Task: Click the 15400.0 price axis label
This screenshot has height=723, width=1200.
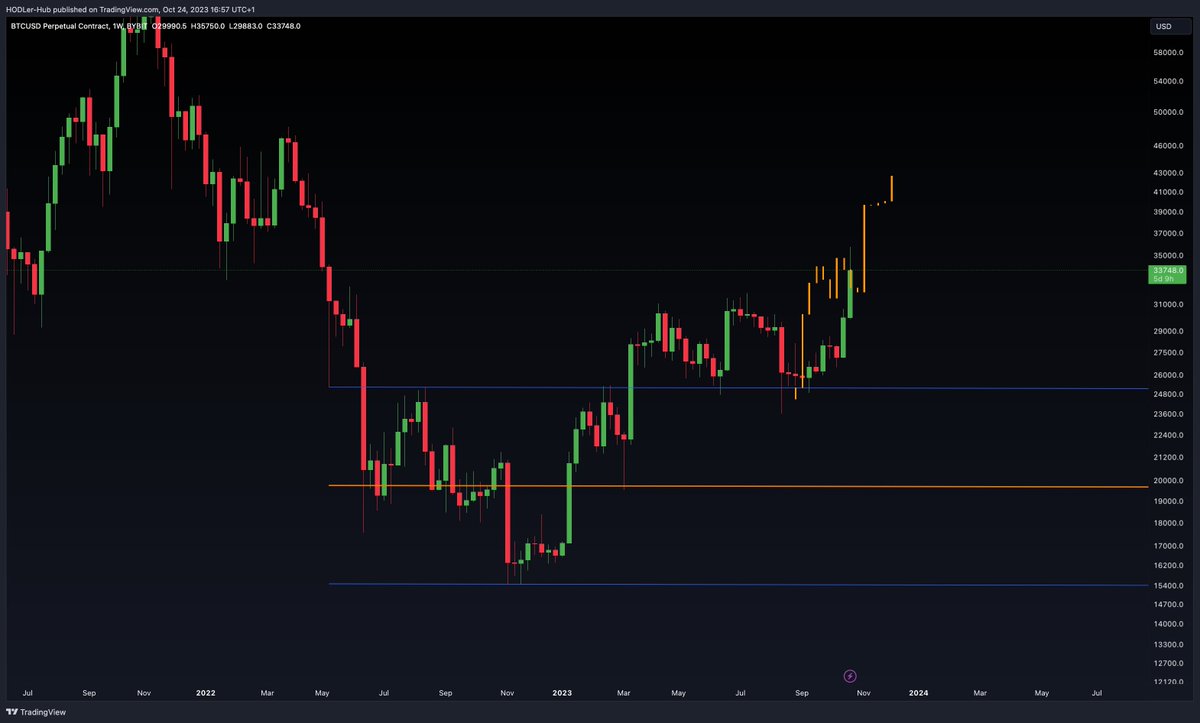Action: tap(1168, 585)
